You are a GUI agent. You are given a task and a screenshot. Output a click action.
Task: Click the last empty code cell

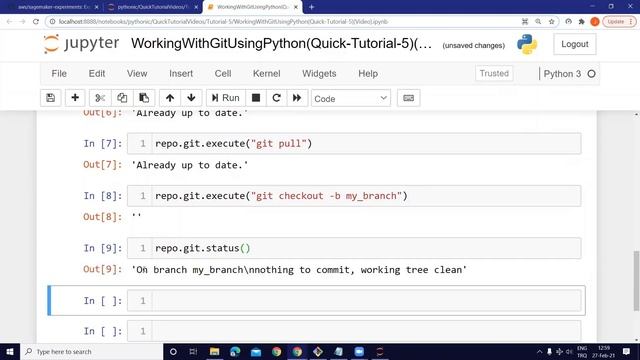pyautogui.click(x=354, y=331)
